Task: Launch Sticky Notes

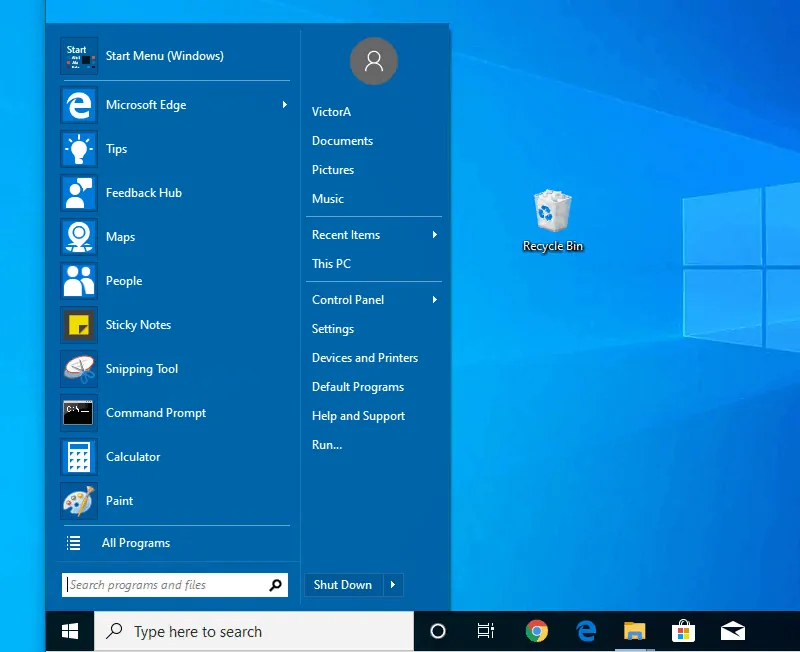Action: pyautogui.click(x=138, y=324)
